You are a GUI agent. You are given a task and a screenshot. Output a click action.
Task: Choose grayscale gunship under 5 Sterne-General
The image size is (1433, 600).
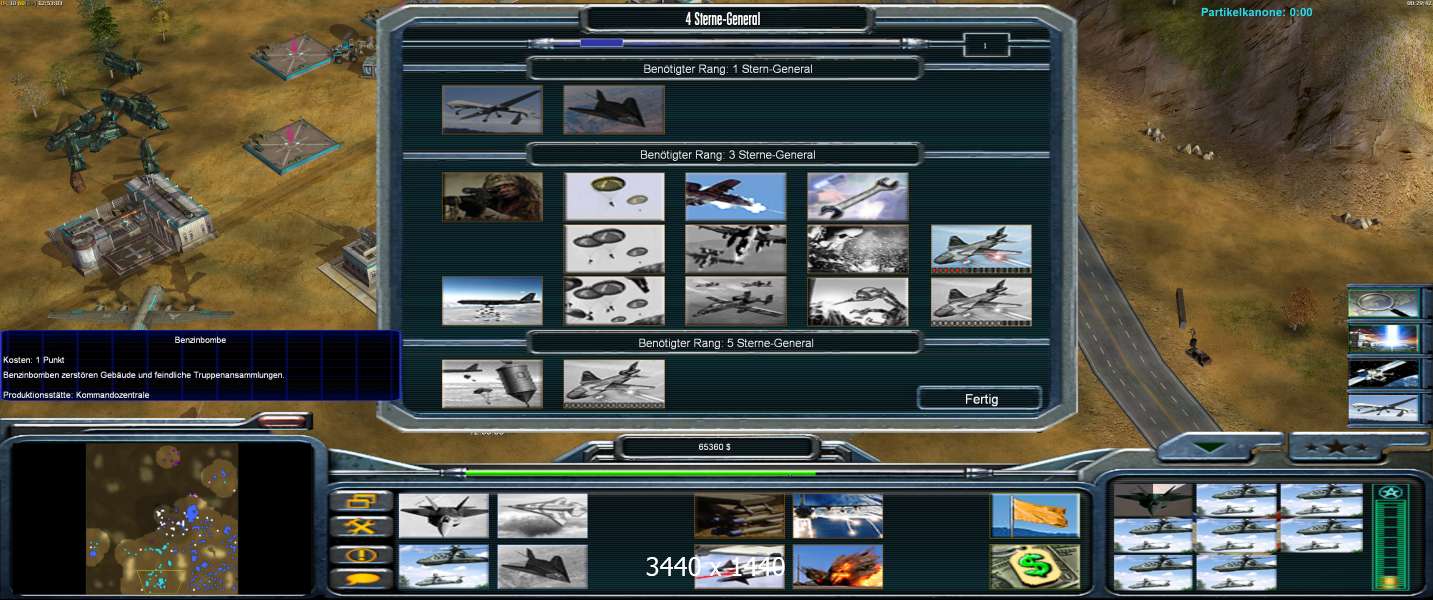[x=614, y=384]
